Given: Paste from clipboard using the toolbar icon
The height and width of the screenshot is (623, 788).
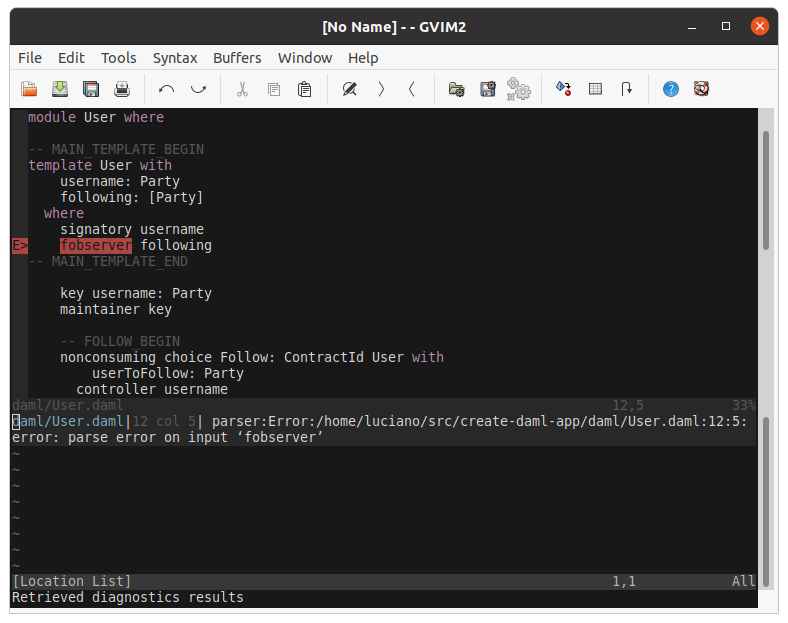Looking at the screenshot, I should (305, 89).
